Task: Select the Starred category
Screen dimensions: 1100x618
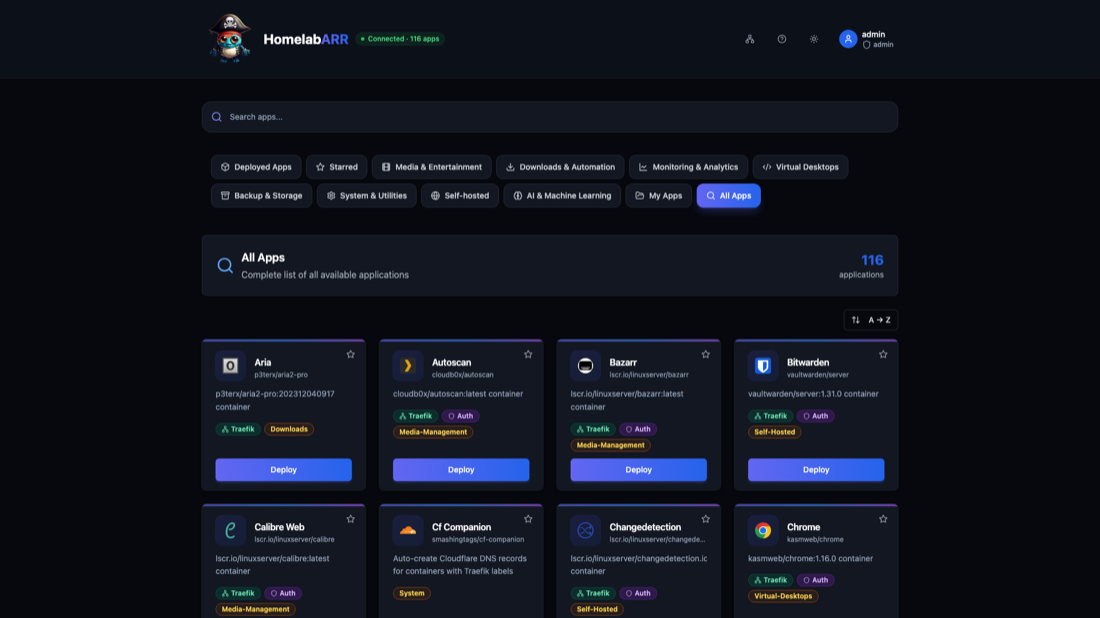Action: 337,167
